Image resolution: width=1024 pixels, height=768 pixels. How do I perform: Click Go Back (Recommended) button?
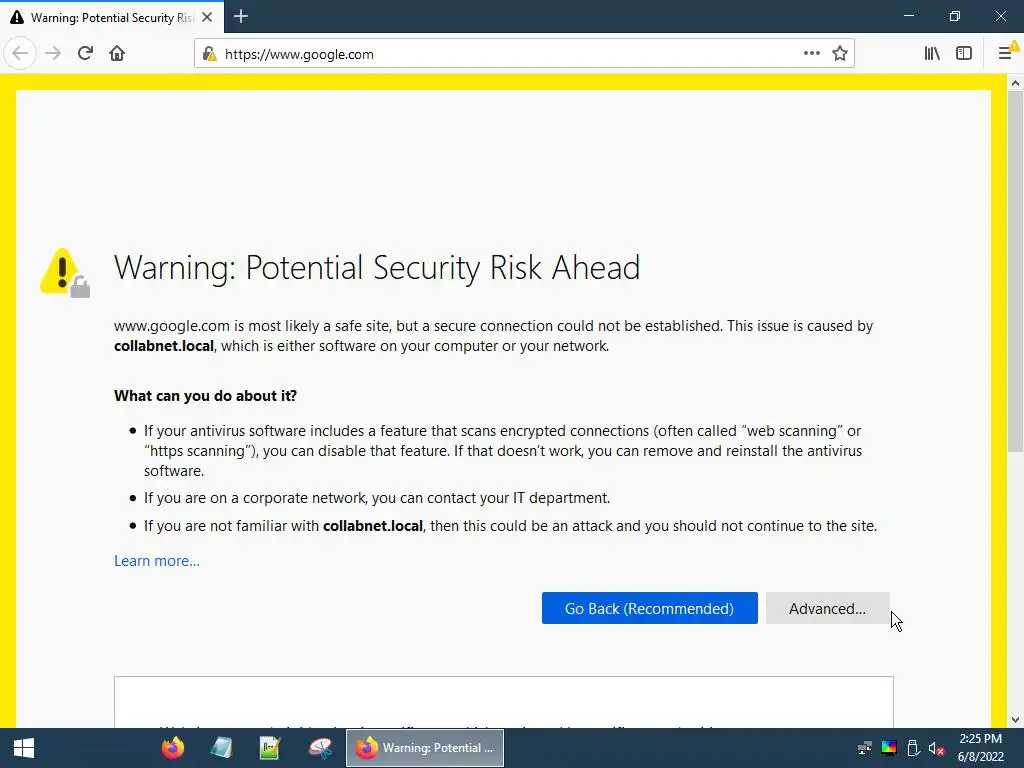tap(650, 608)
